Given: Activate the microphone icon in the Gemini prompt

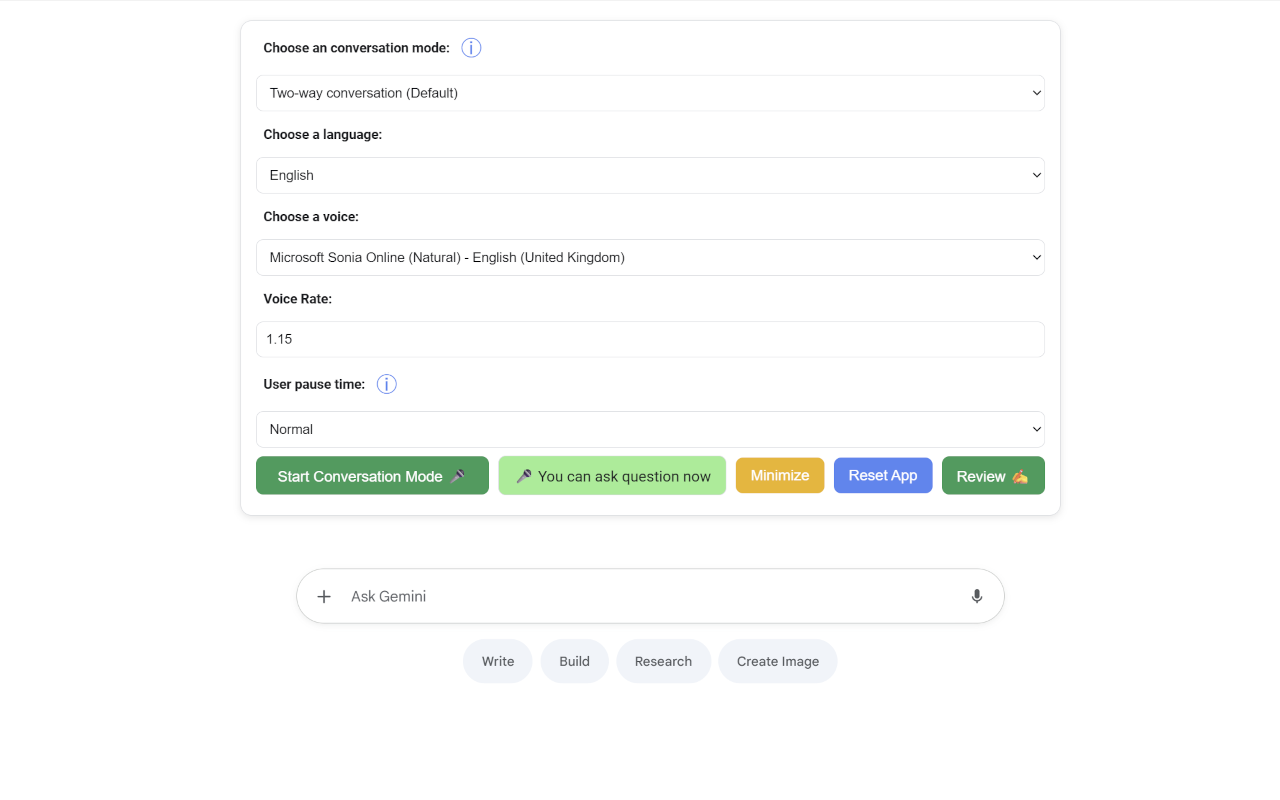Looking at the screenshot, I should pyautogui.click(x=976, y=597).
